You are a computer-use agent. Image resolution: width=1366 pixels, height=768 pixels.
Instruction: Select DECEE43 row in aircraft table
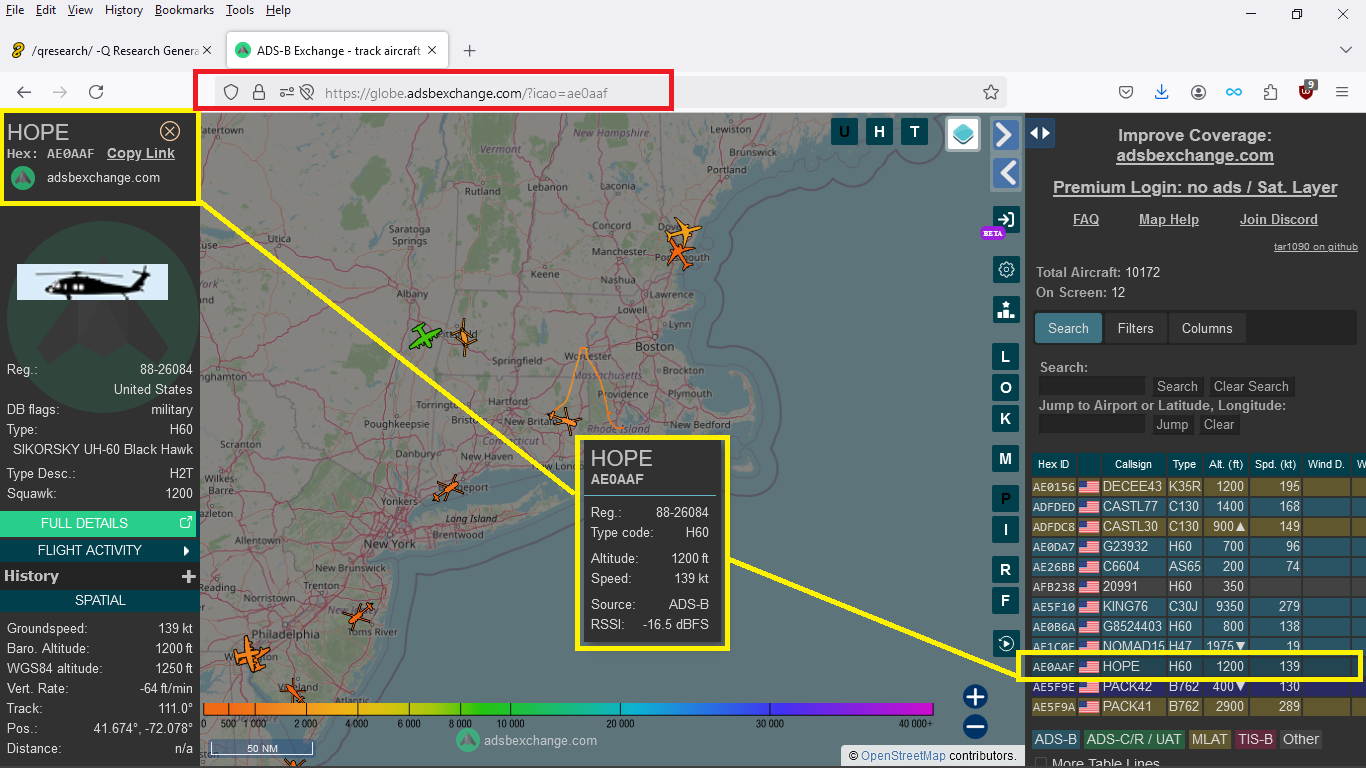[1198, 487]
